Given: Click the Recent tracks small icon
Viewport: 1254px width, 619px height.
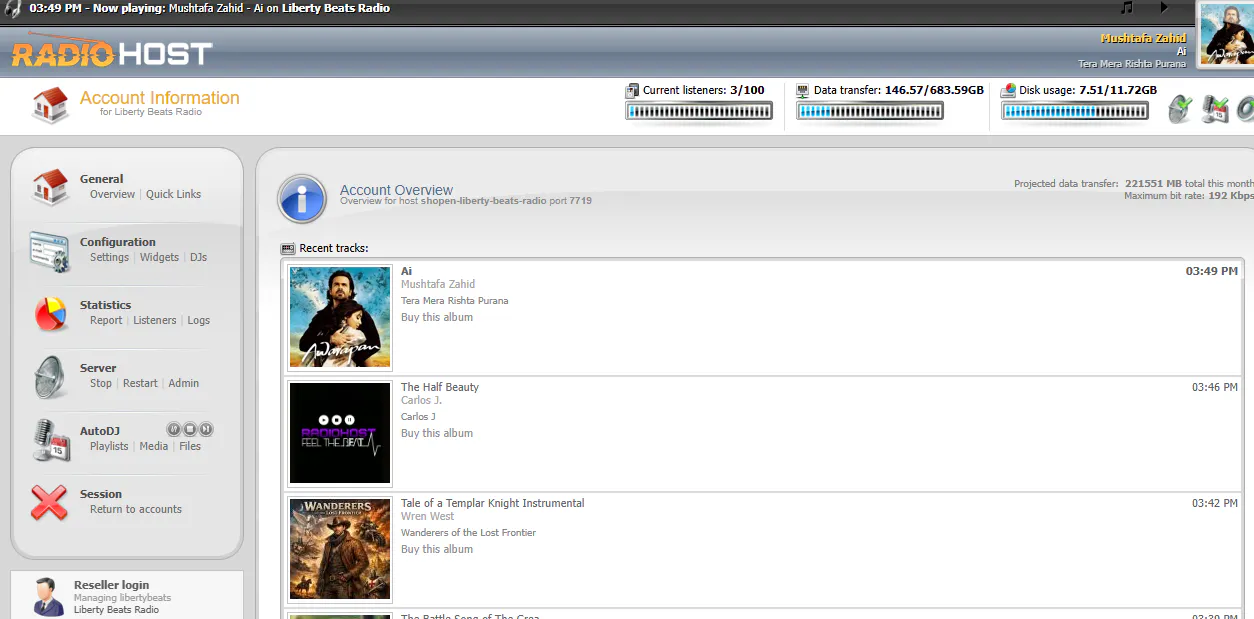Looking at the screenshot, I should 288,248.
